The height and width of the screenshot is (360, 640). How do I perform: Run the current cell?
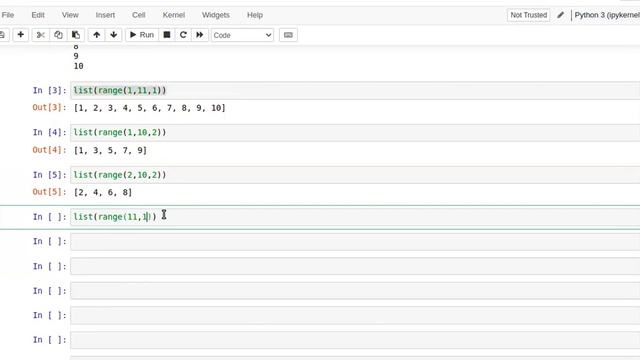(142, 35)
